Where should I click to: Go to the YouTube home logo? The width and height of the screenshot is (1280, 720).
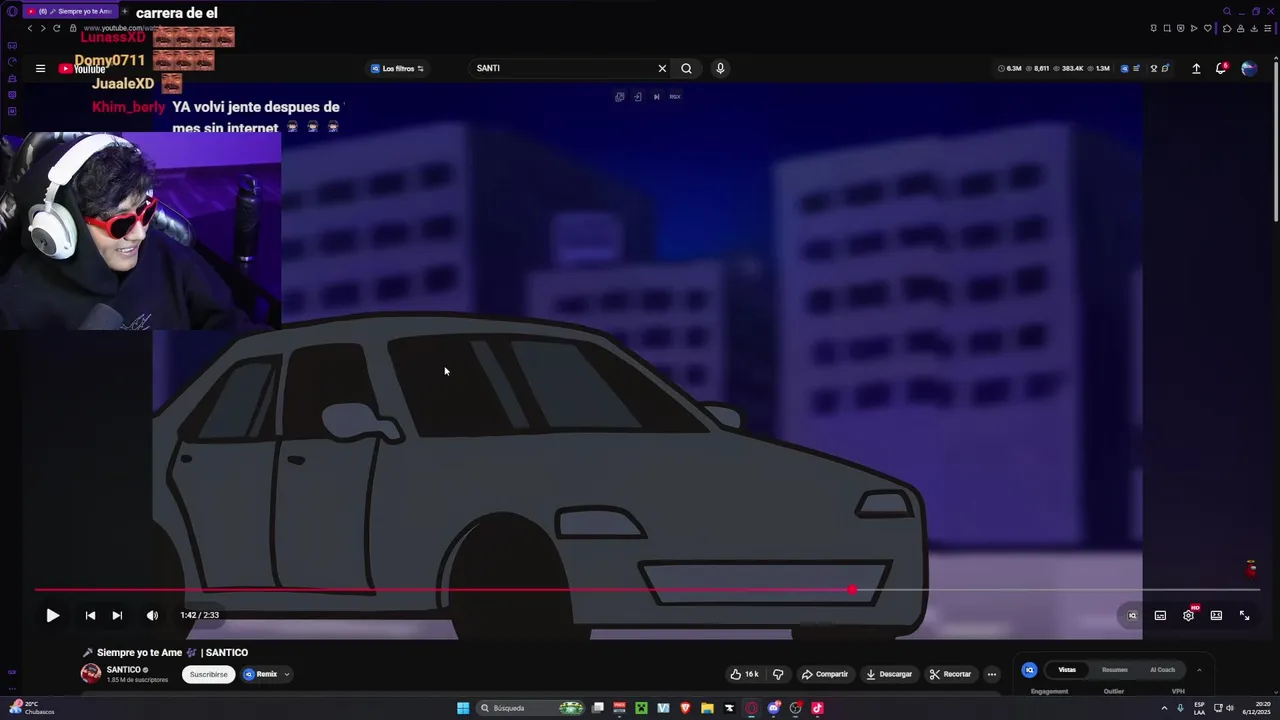pyautogui.click(x=83, y=68)
